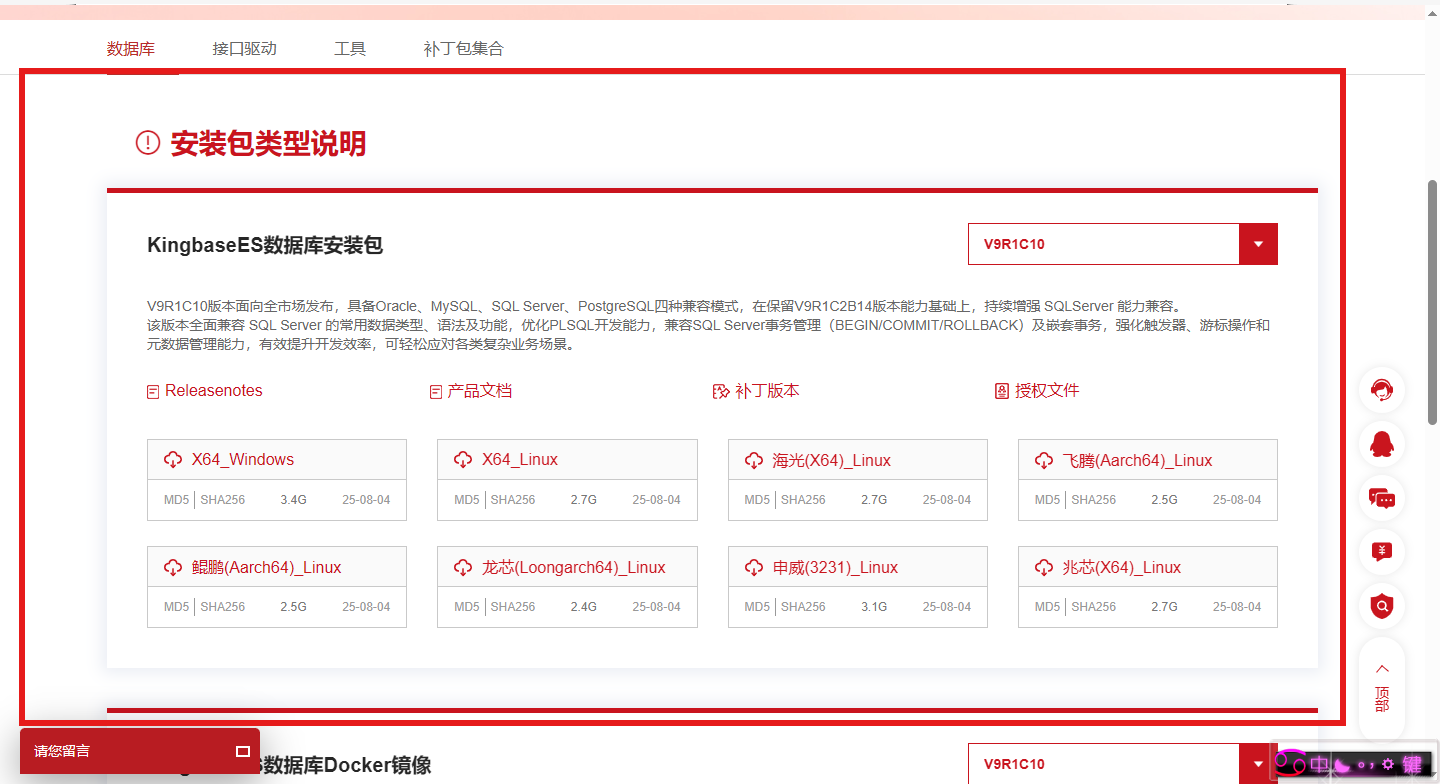Download the X64_Windows package
The width and height of the screenshot is (1440, 784).
[243, 460]
